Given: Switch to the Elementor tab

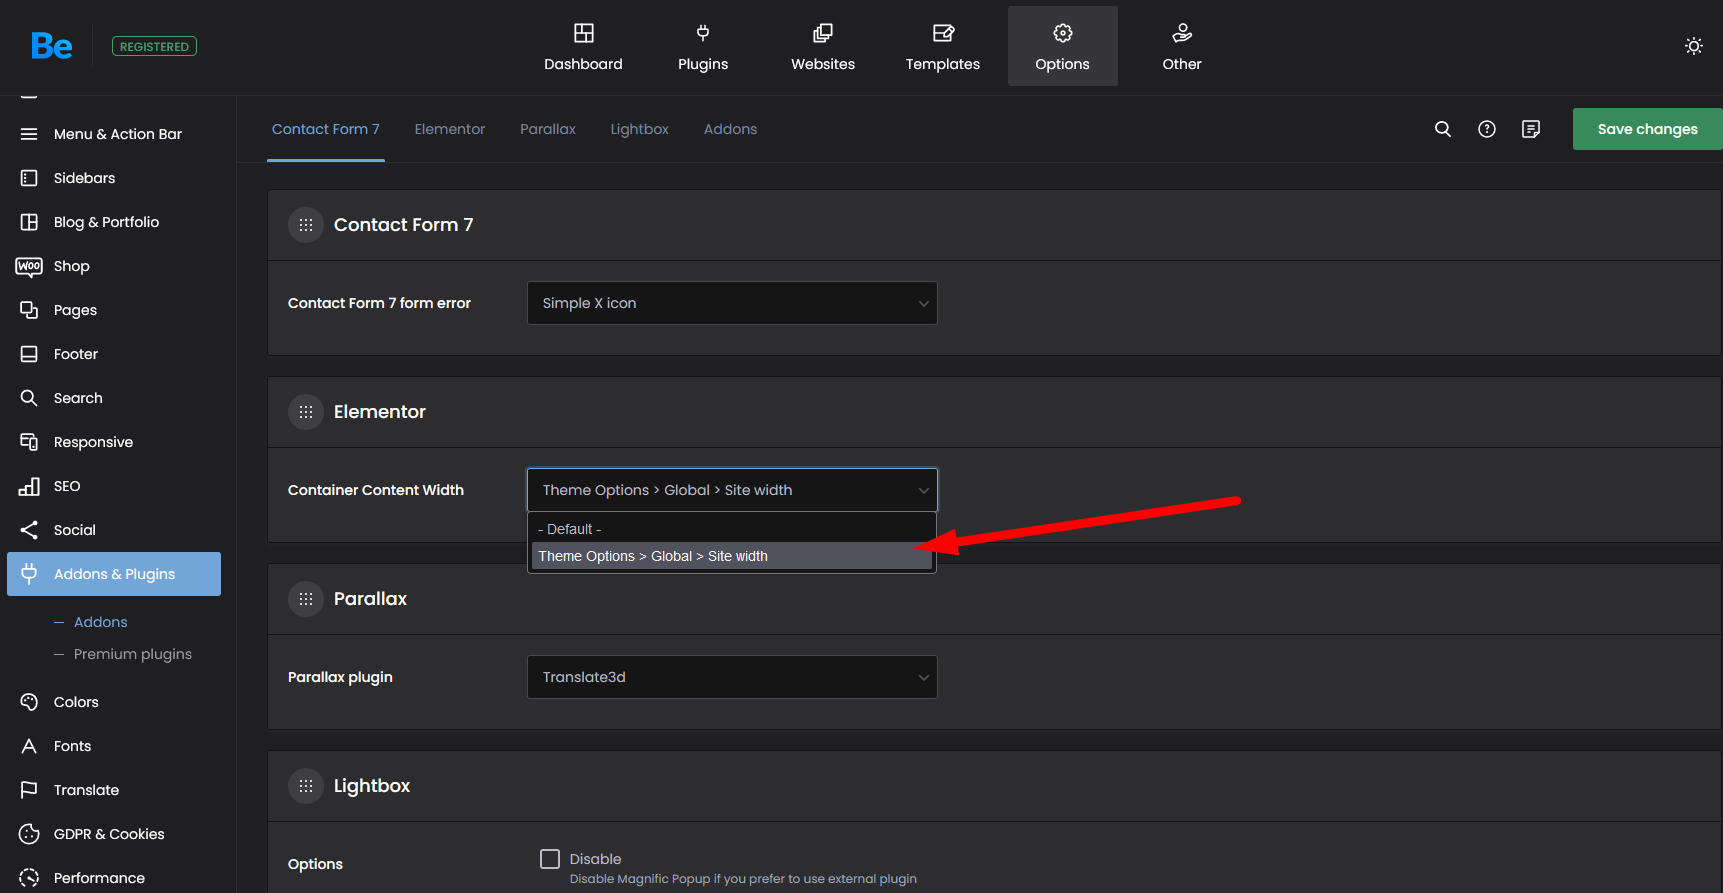Looking at the screenshot, I should [450, 129].
